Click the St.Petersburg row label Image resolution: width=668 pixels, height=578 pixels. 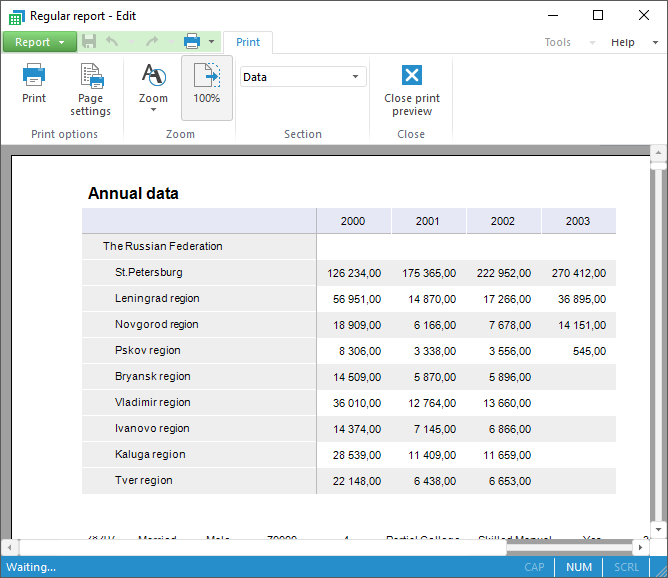pyautogui.click(x=149, y=272)
